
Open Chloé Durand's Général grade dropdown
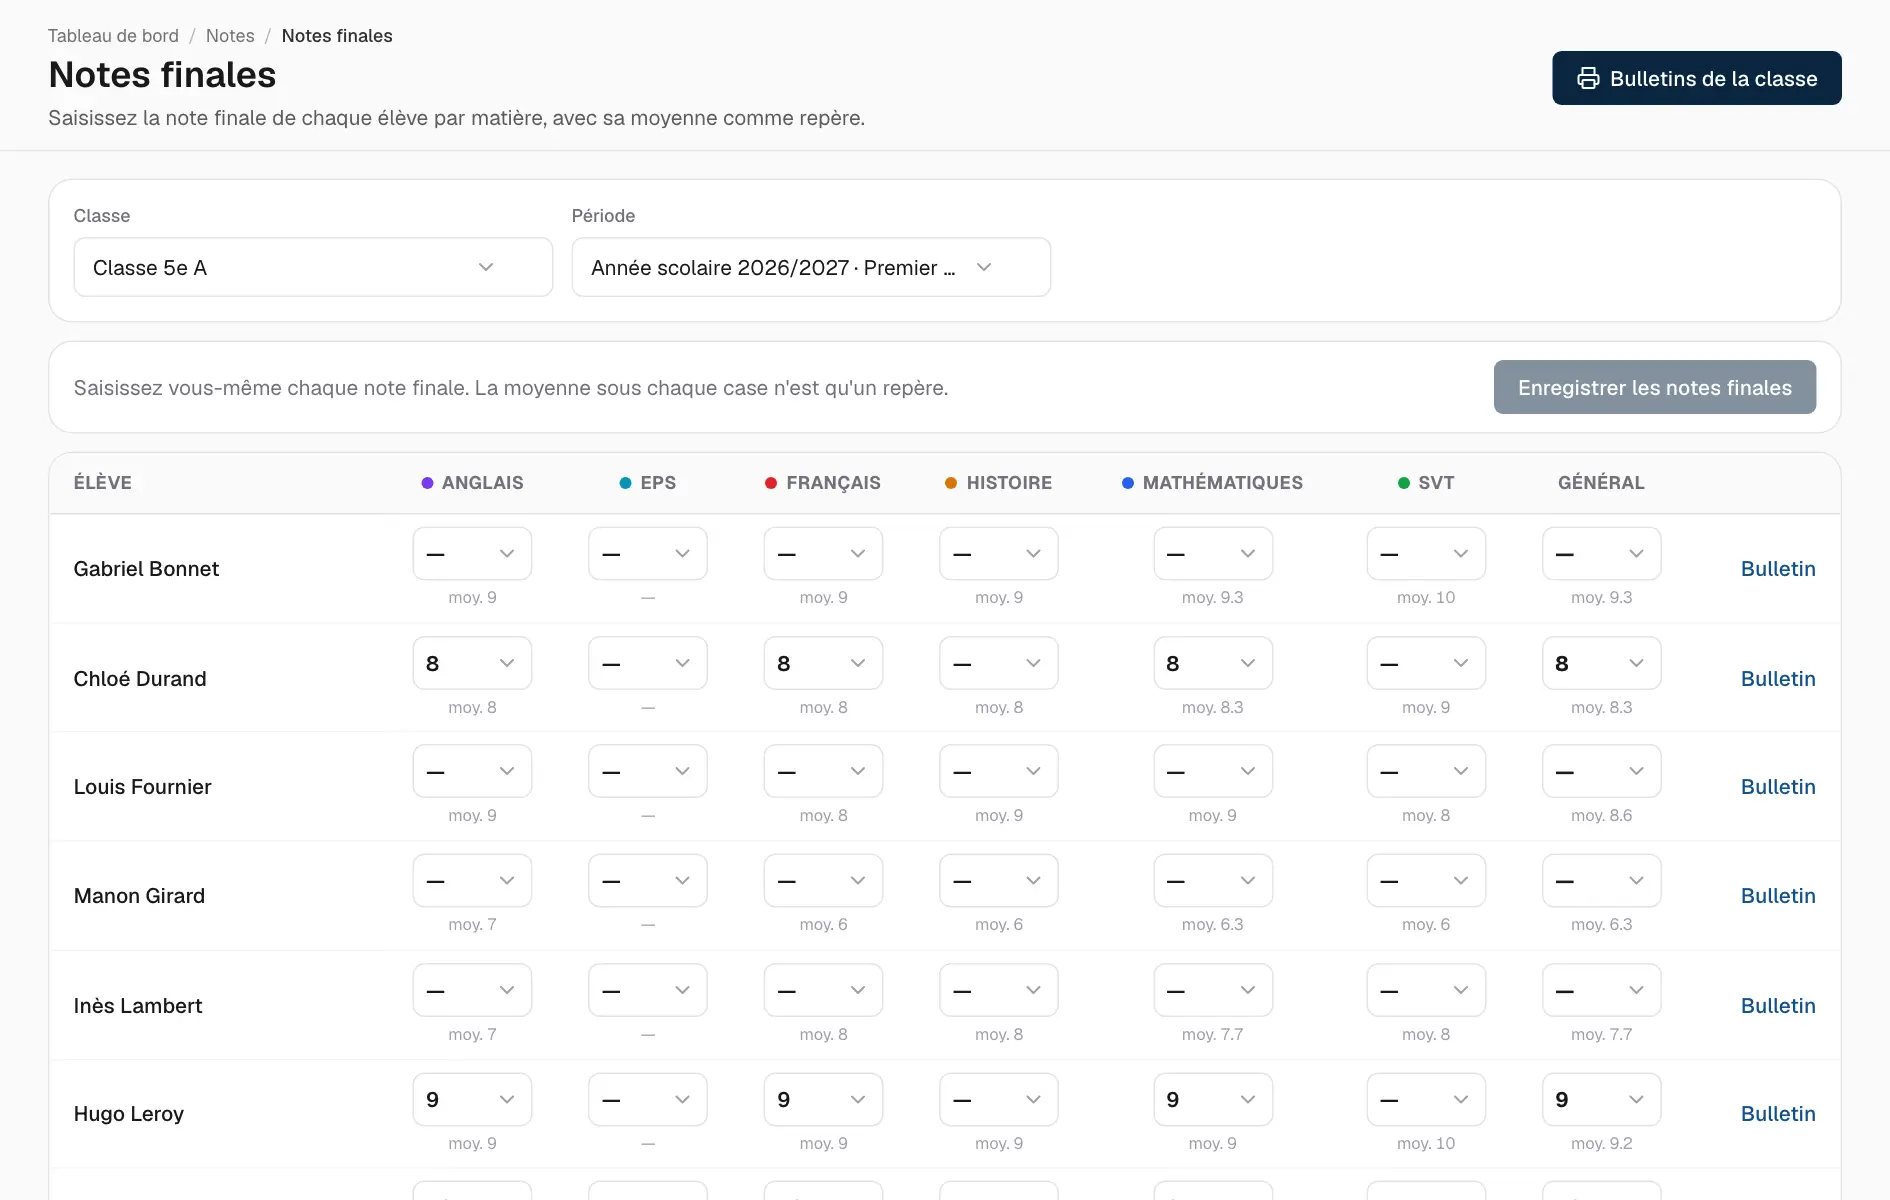(1601, 663)
